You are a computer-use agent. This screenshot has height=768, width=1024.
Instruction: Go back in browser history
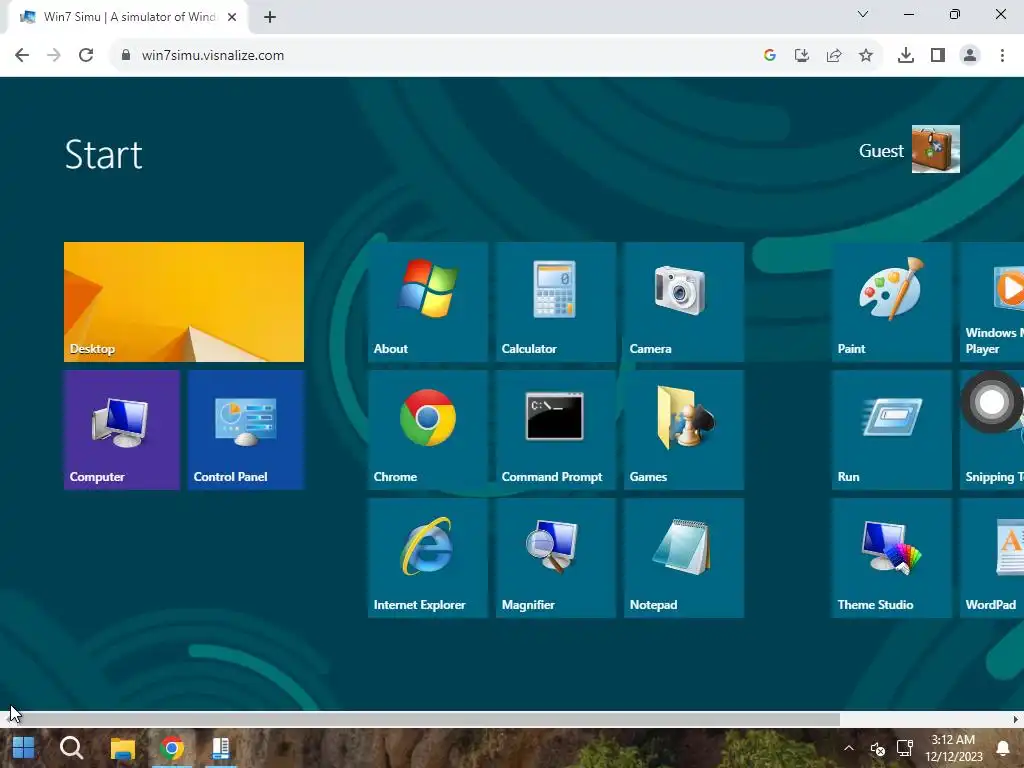(x=22, y=55)
